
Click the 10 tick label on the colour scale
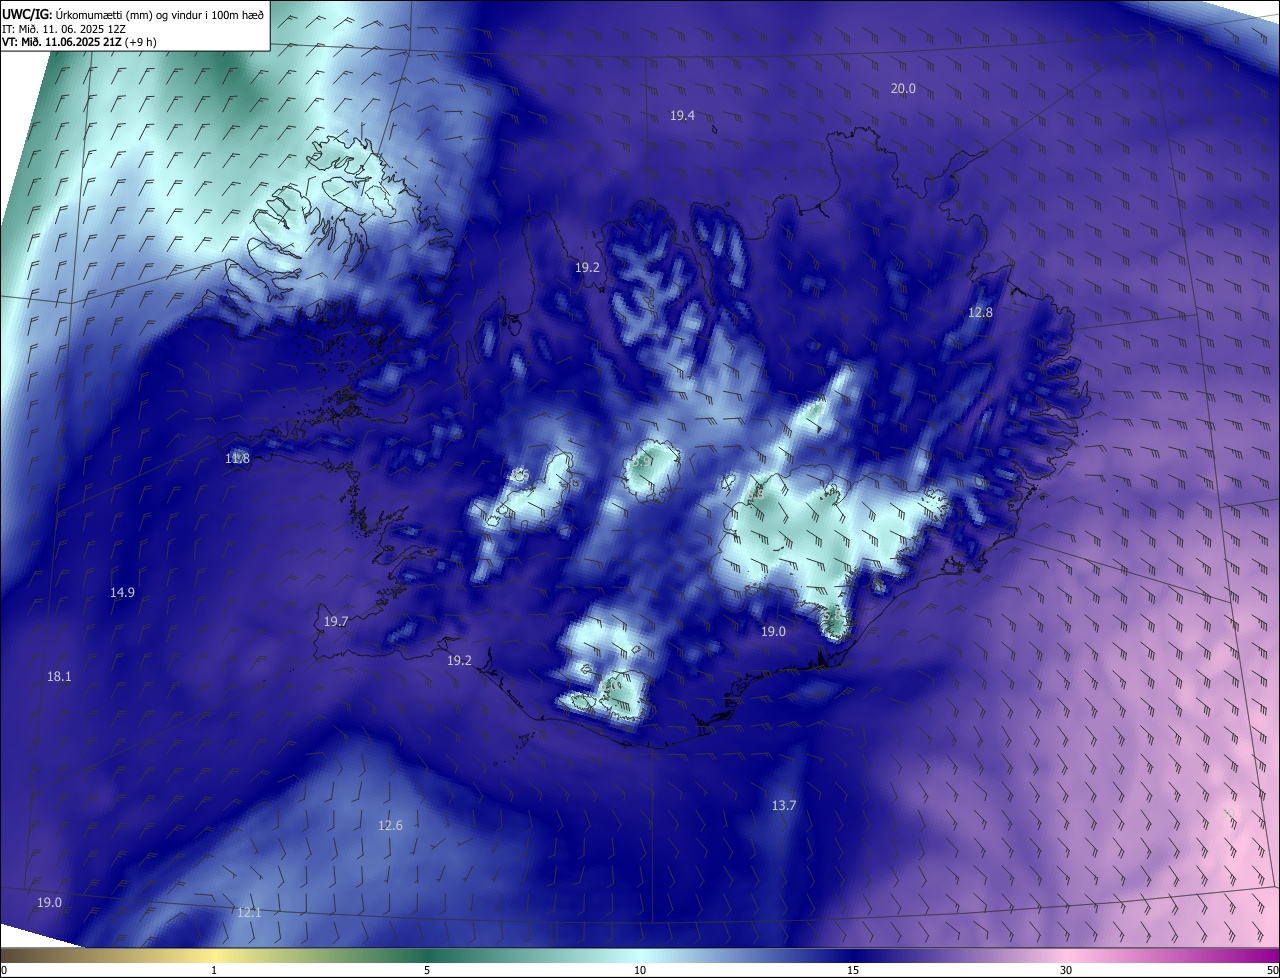(640, 971)
